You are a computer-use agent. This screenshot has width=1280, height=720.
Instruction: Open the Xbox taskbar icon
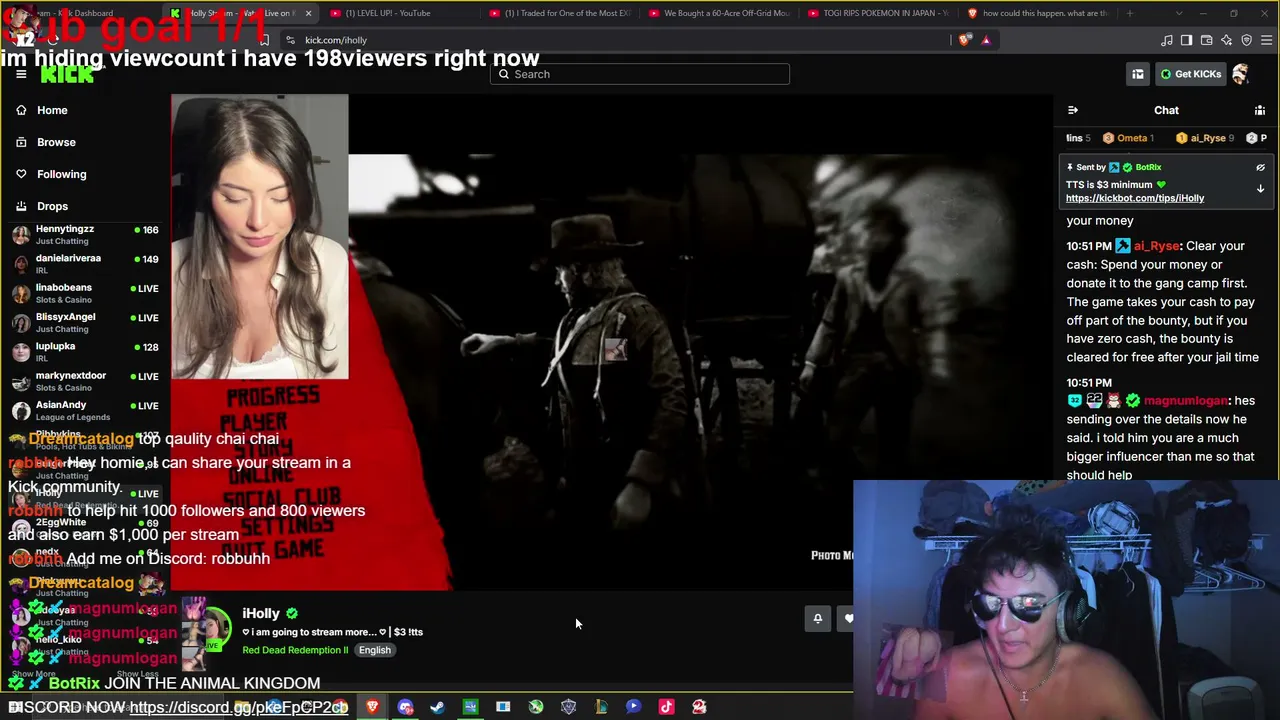[x=536, y=707]
